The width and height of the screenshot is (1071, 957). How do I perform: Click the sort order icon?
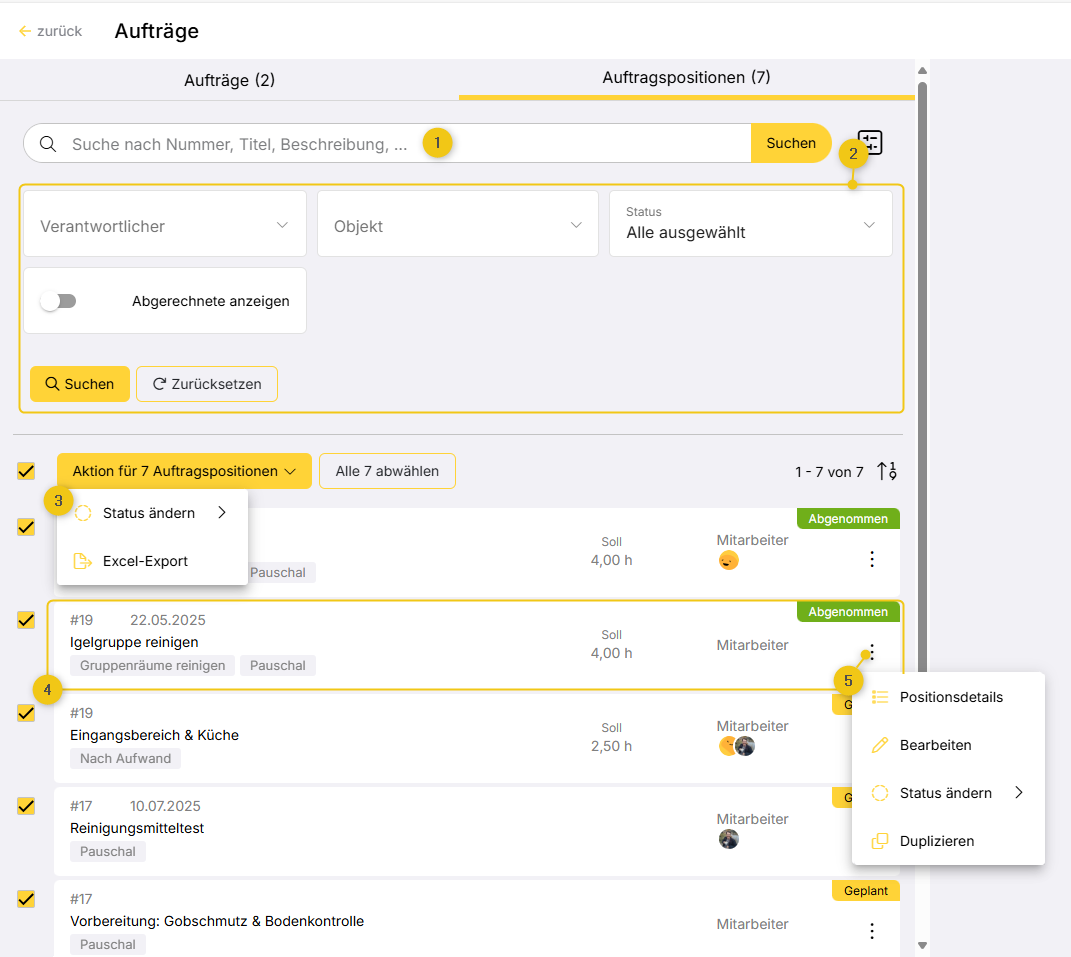pos(887,471)
